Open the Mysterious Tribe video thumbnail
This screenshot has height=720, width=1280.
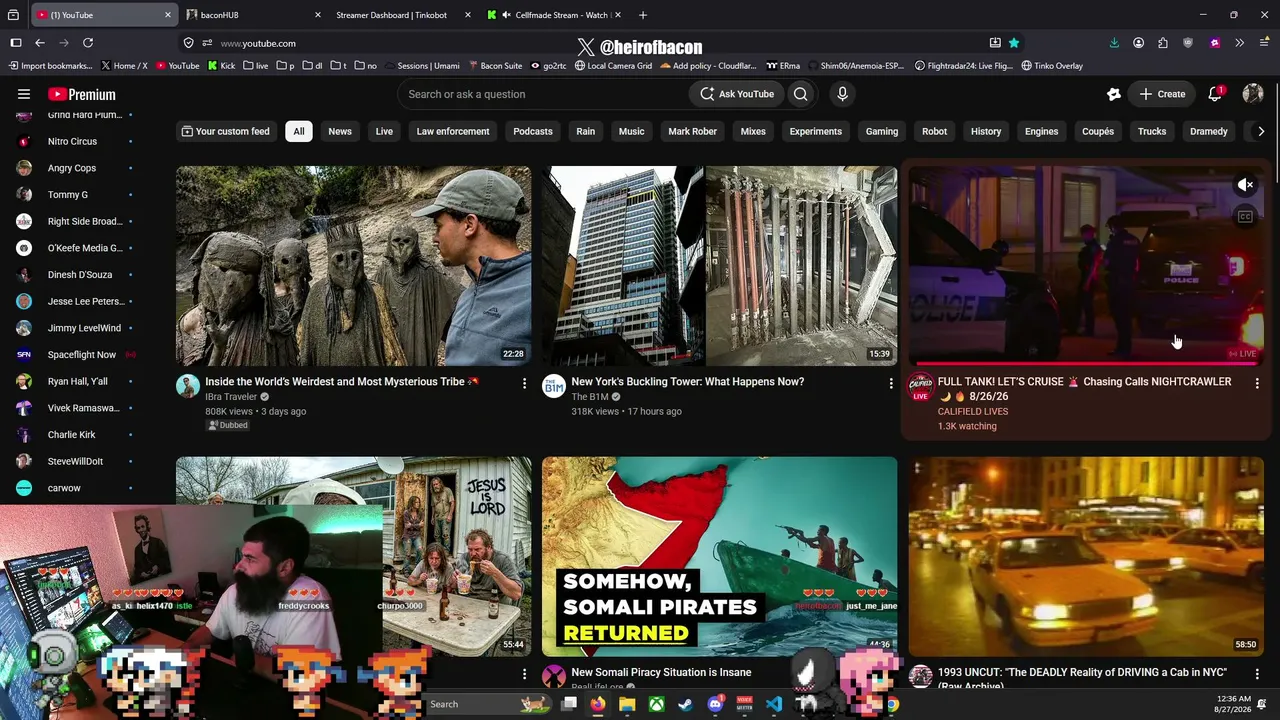tap(354, 266)
